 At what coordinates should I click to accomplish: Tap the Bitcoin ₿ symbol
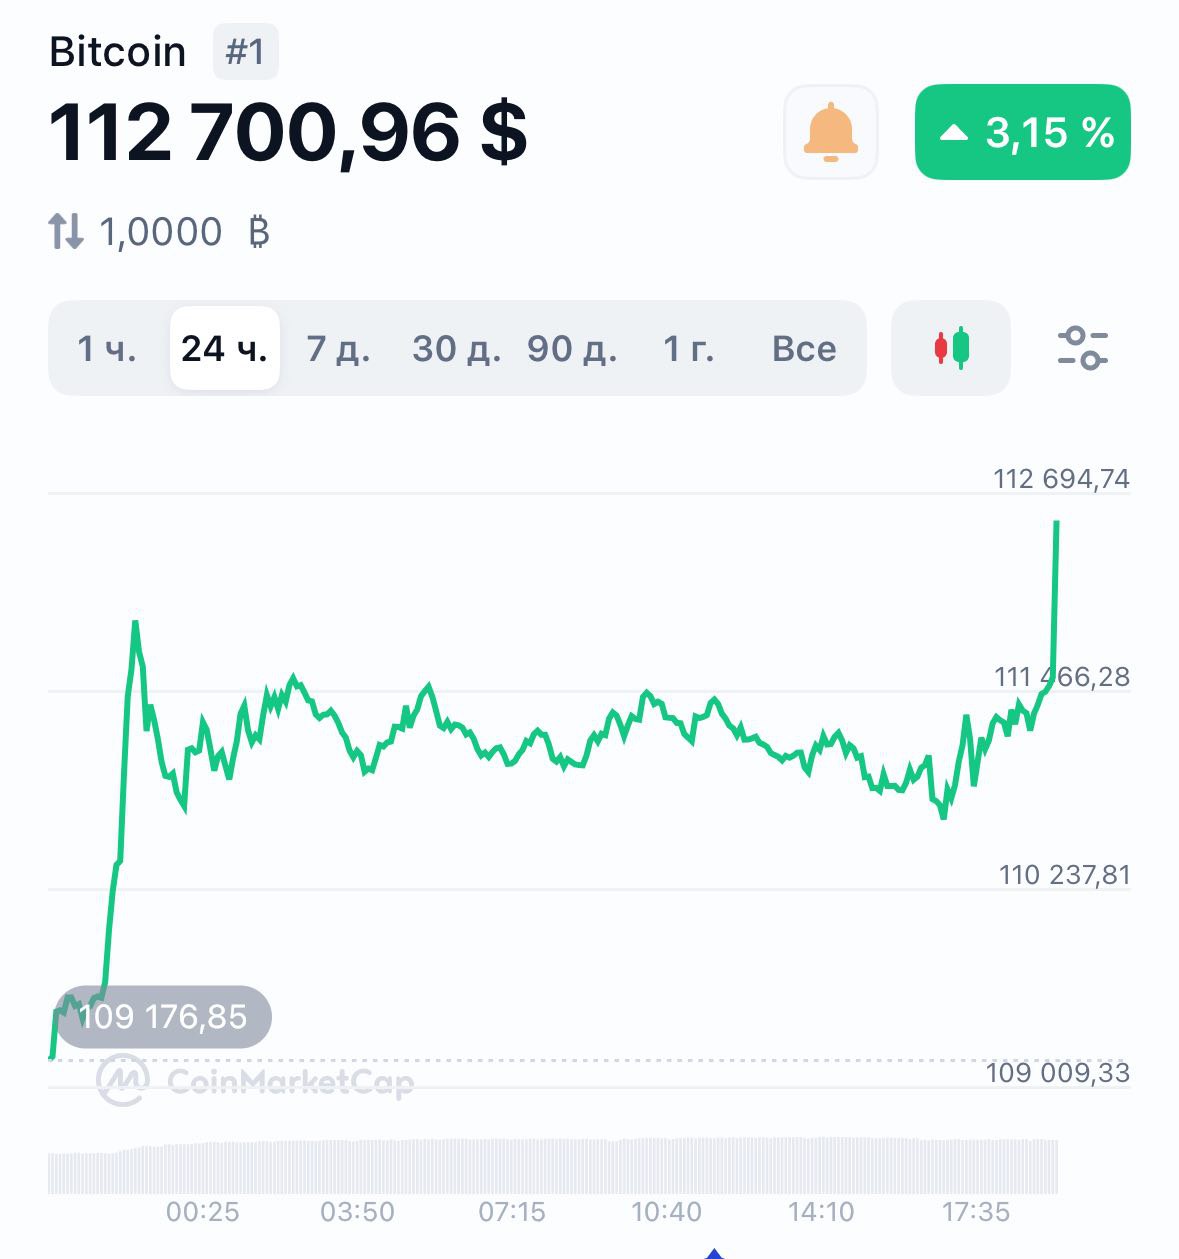click(x=259, y=232)
